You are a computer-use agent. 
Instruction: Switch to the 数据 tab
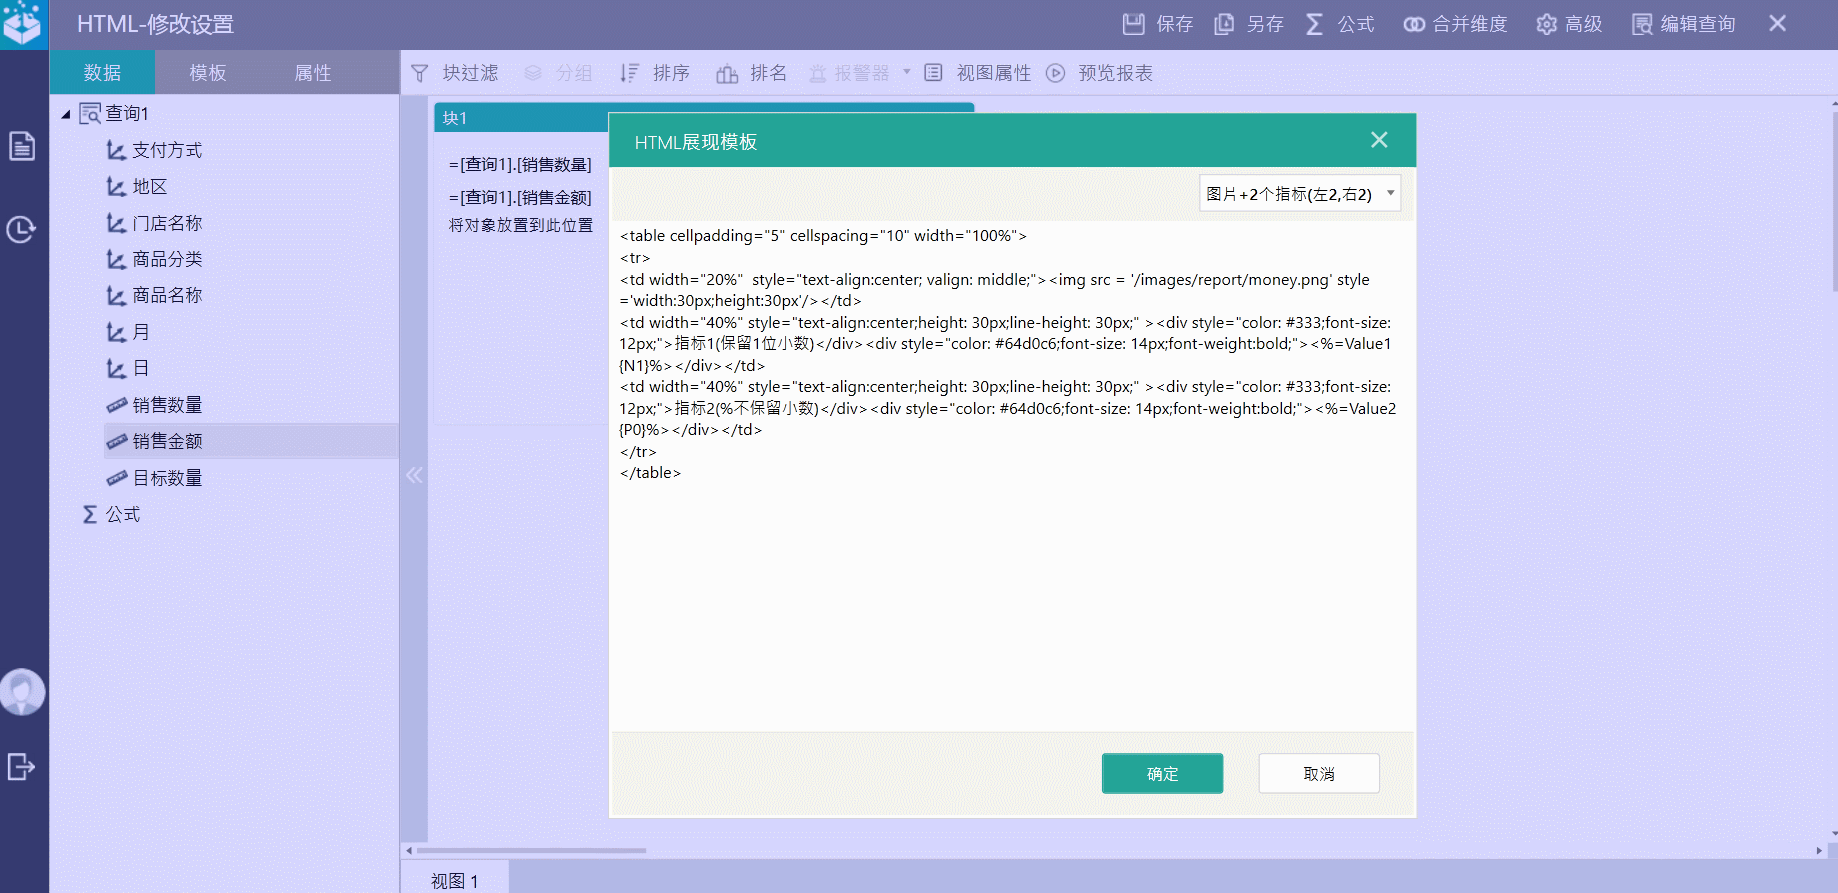pos(103,73)
